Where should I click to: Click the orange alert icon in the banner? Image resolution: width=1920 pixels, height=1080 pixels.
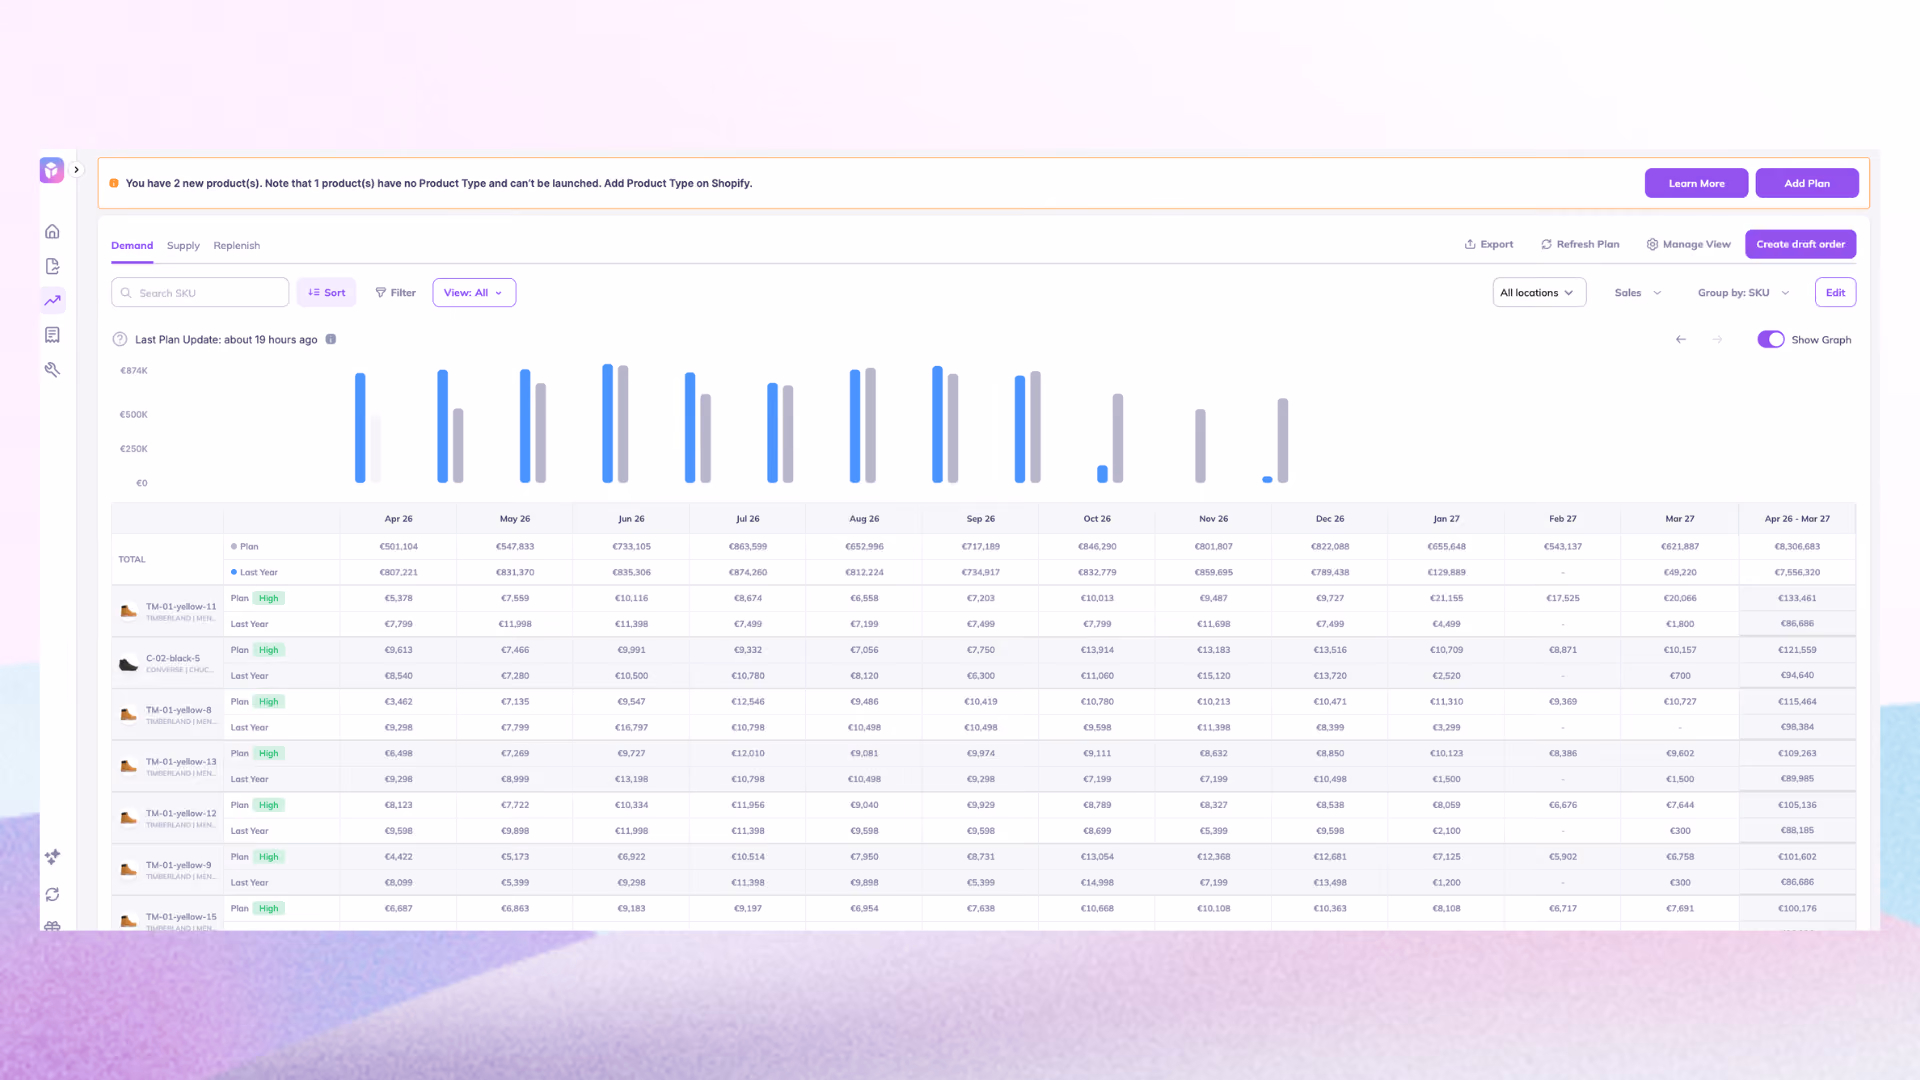(x=114, y=183)
